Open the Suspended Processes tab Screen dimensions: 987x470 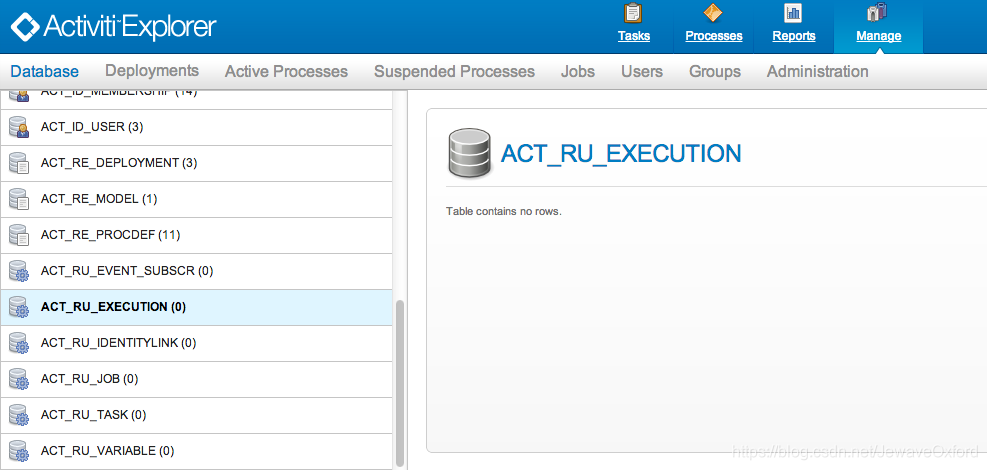tap(454, 72)
